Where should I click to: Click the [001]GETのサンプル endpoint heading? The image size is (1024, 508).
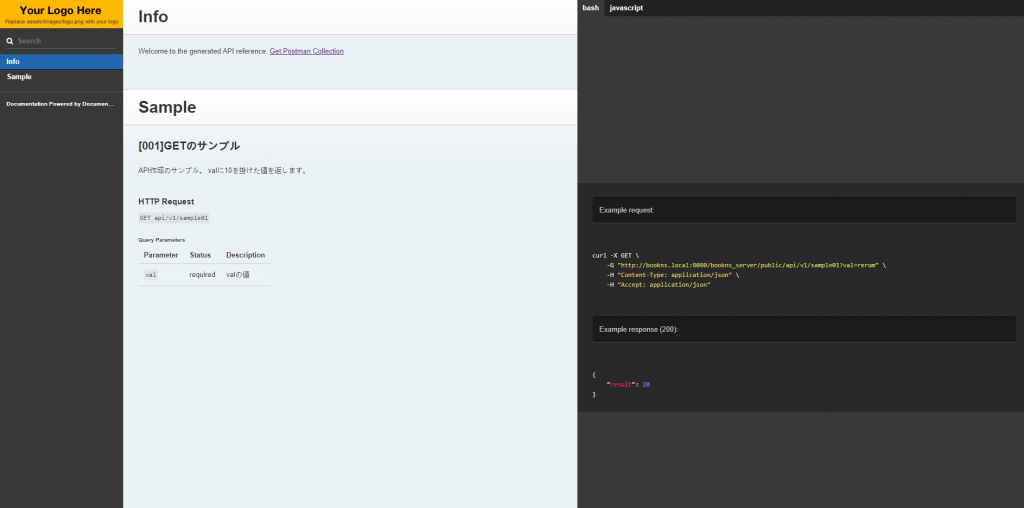coord(189,146)
